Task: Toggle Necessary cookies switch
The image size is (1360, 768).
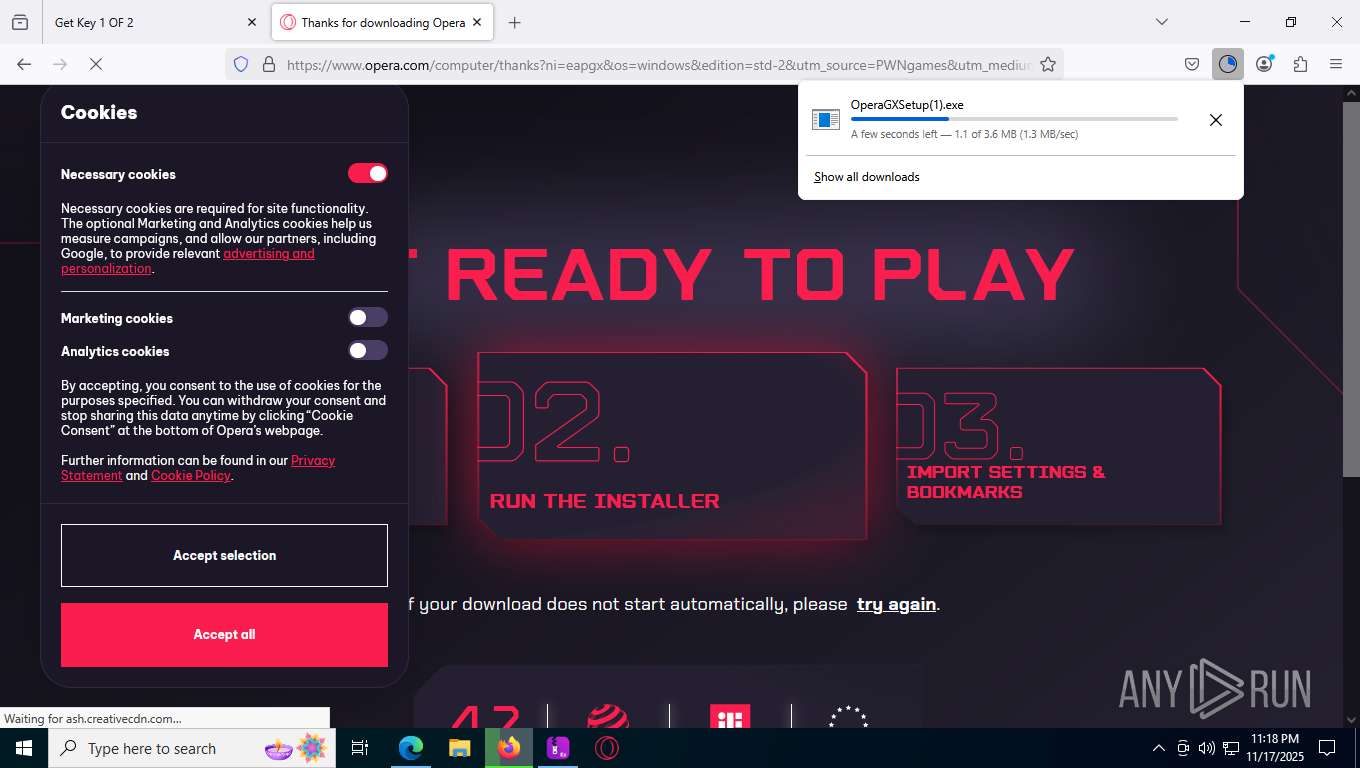Action: 367,173
